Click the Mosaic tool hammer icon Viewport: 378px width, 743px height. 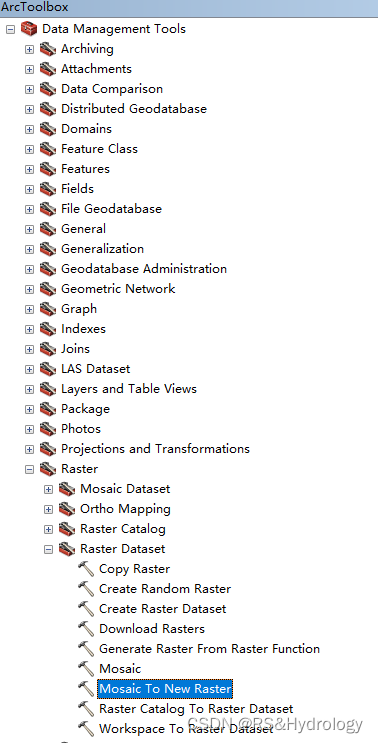(86, 669)
